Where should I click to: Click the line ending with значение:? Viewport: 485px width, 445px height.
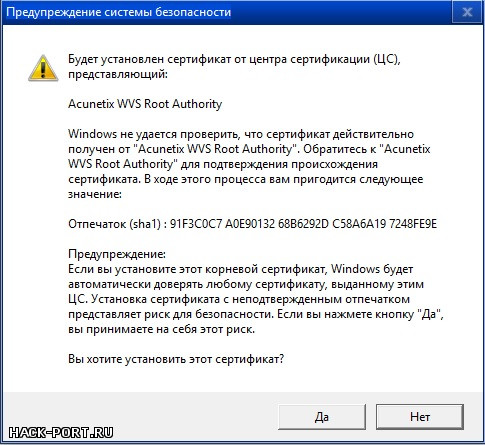coord(95,194)
